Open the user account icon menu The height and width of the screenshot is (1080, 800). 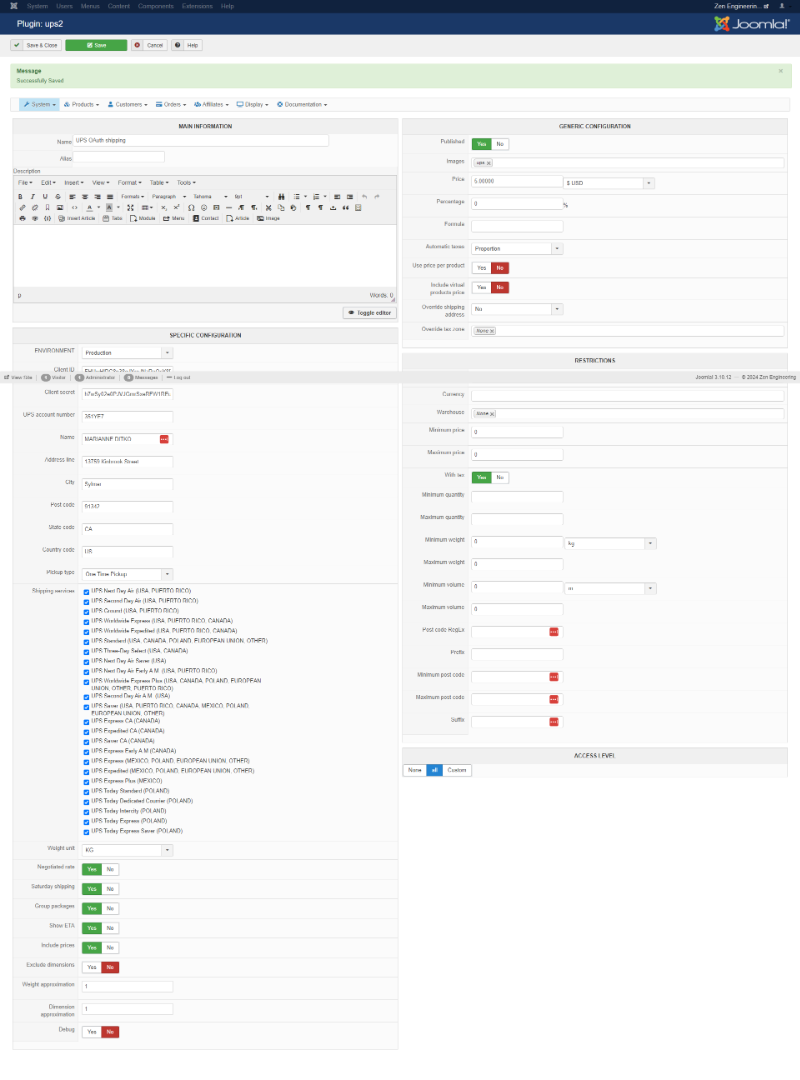coord(782,6)
